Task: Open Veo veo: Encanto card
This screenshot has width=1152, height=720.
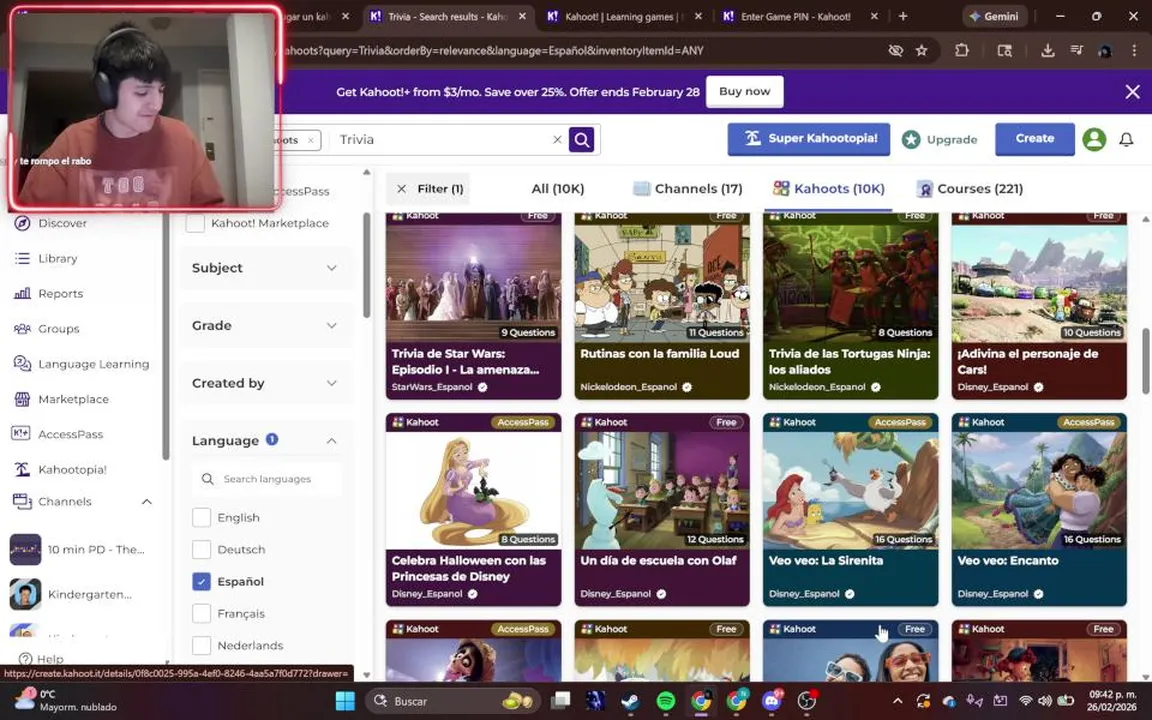Action: pyautogui.click(x=1039, y=510)
